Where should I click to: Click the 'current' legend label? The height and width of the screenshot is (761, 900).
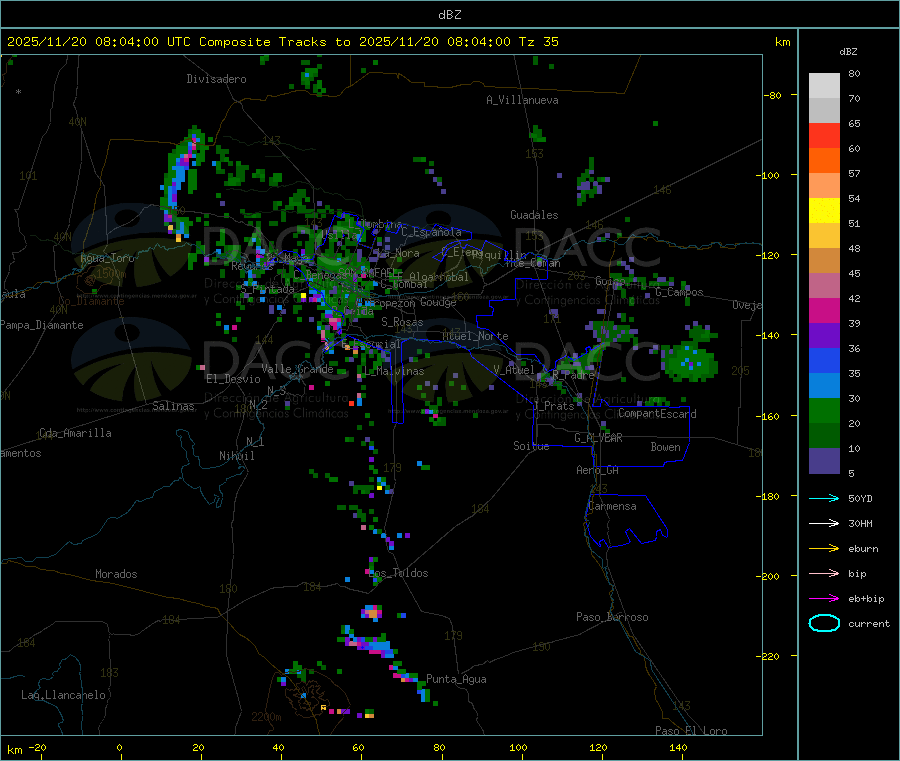coord(869,624)
